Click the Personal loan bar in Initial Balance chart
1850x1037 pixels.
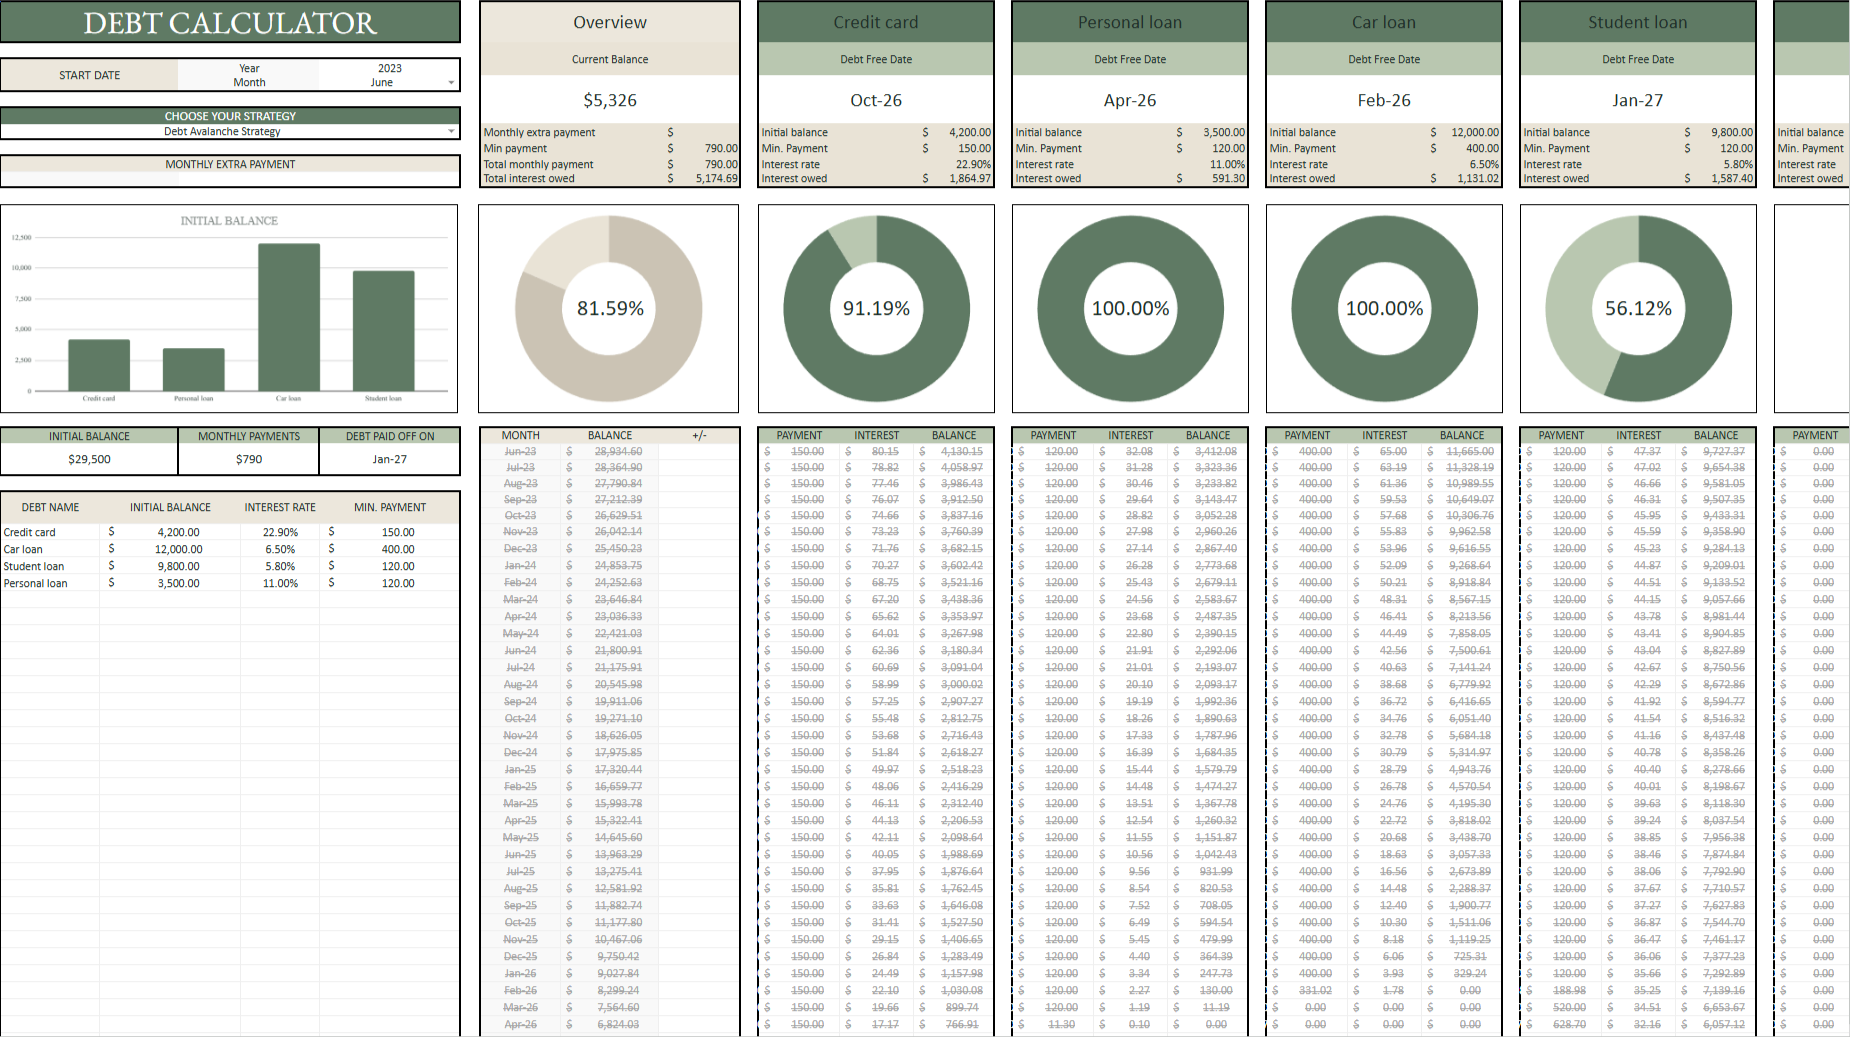point(194,370)
